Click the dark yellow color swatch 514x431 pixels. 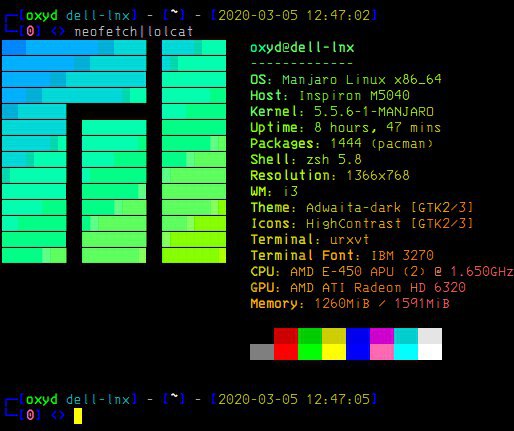(x=334, y=336)
